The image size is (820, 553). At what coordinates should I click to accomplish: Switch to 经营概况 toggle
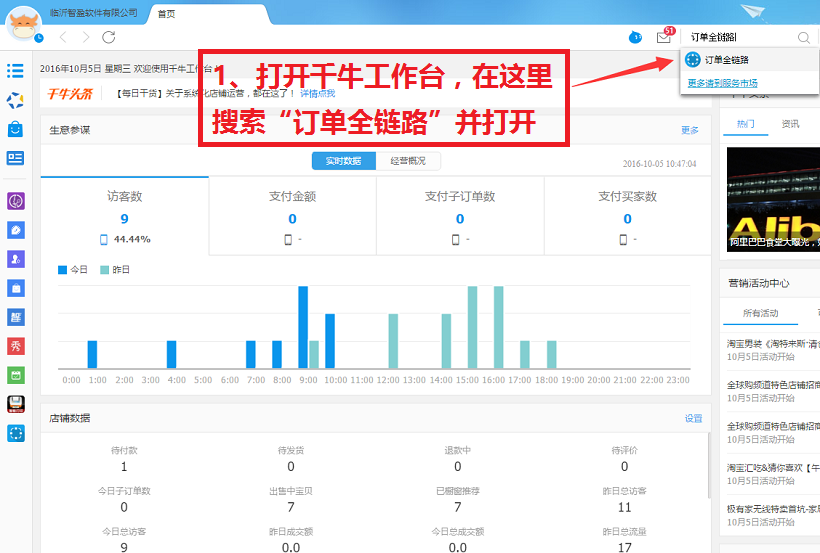point(408,161)
